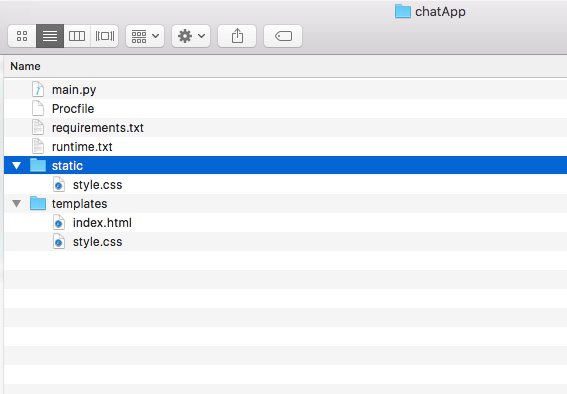Click the Share button
The width and height of the screenshot is (567, 394).
coord(237,36)
